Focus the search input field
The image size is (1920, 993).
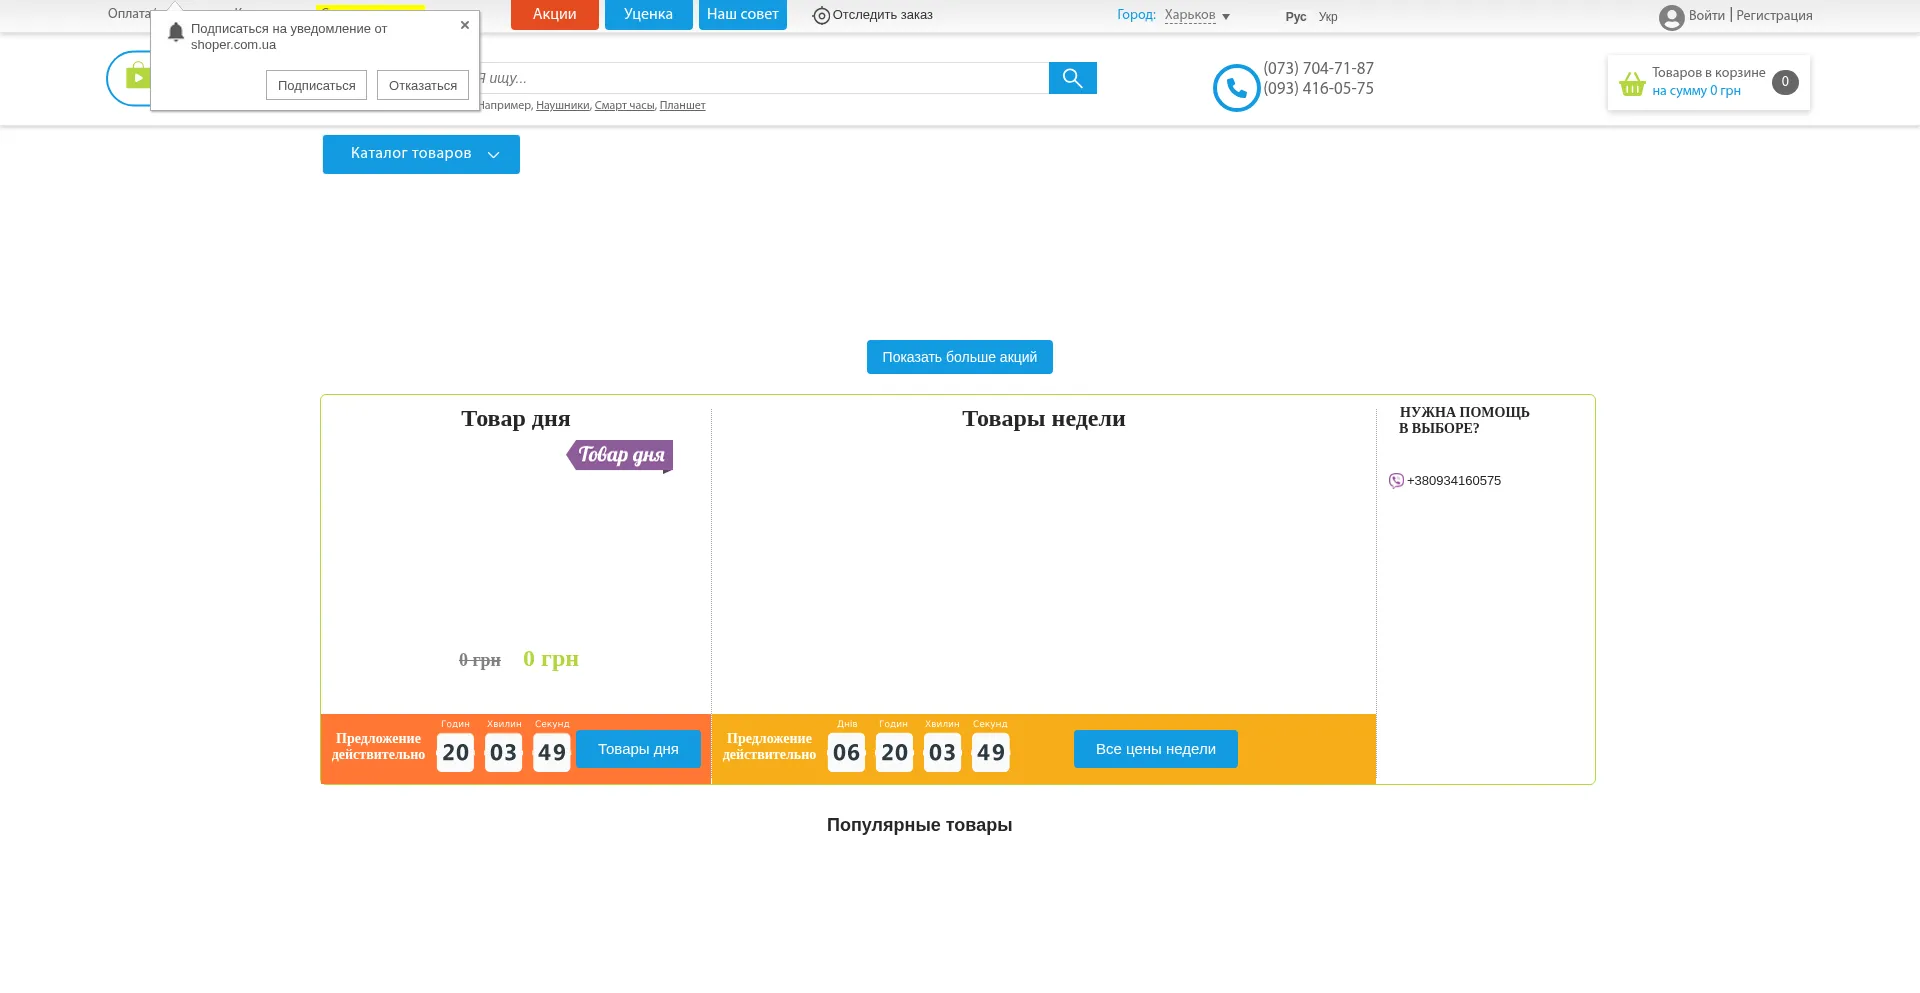point(765,78)
